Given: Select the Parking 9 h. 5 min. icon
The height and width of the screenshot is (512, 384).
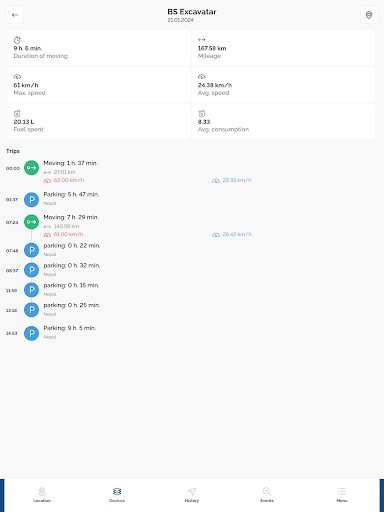Looking at the screenshot, I should 31,333.
